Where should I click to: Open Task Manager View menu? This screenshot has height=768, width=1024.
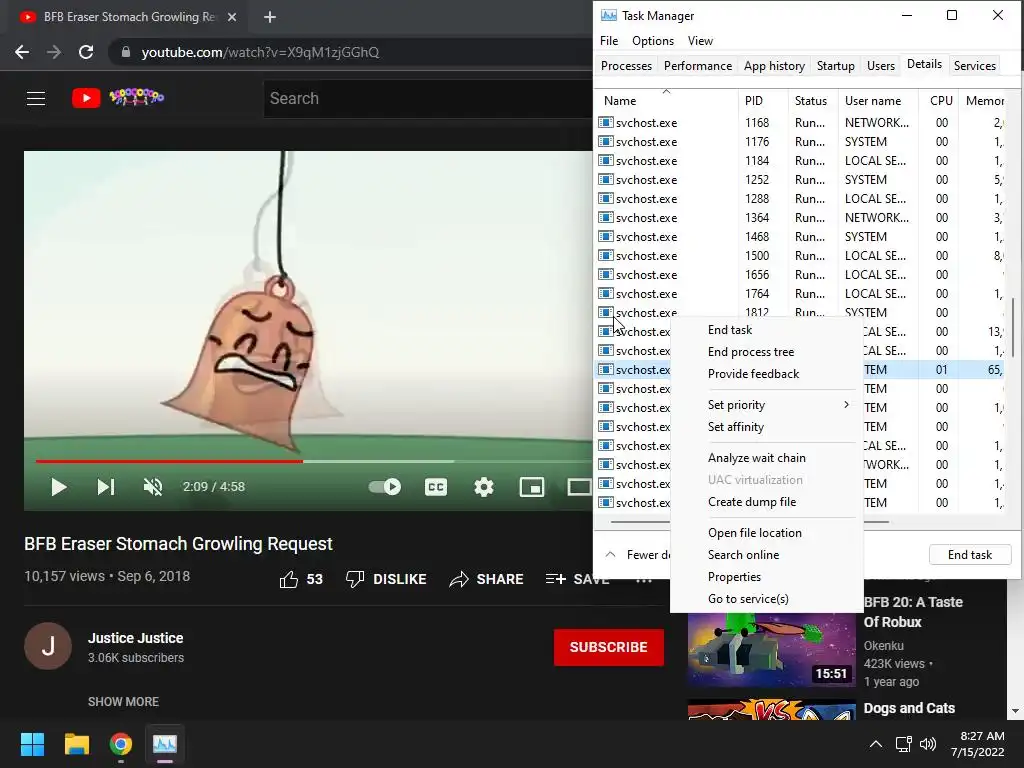700,40
